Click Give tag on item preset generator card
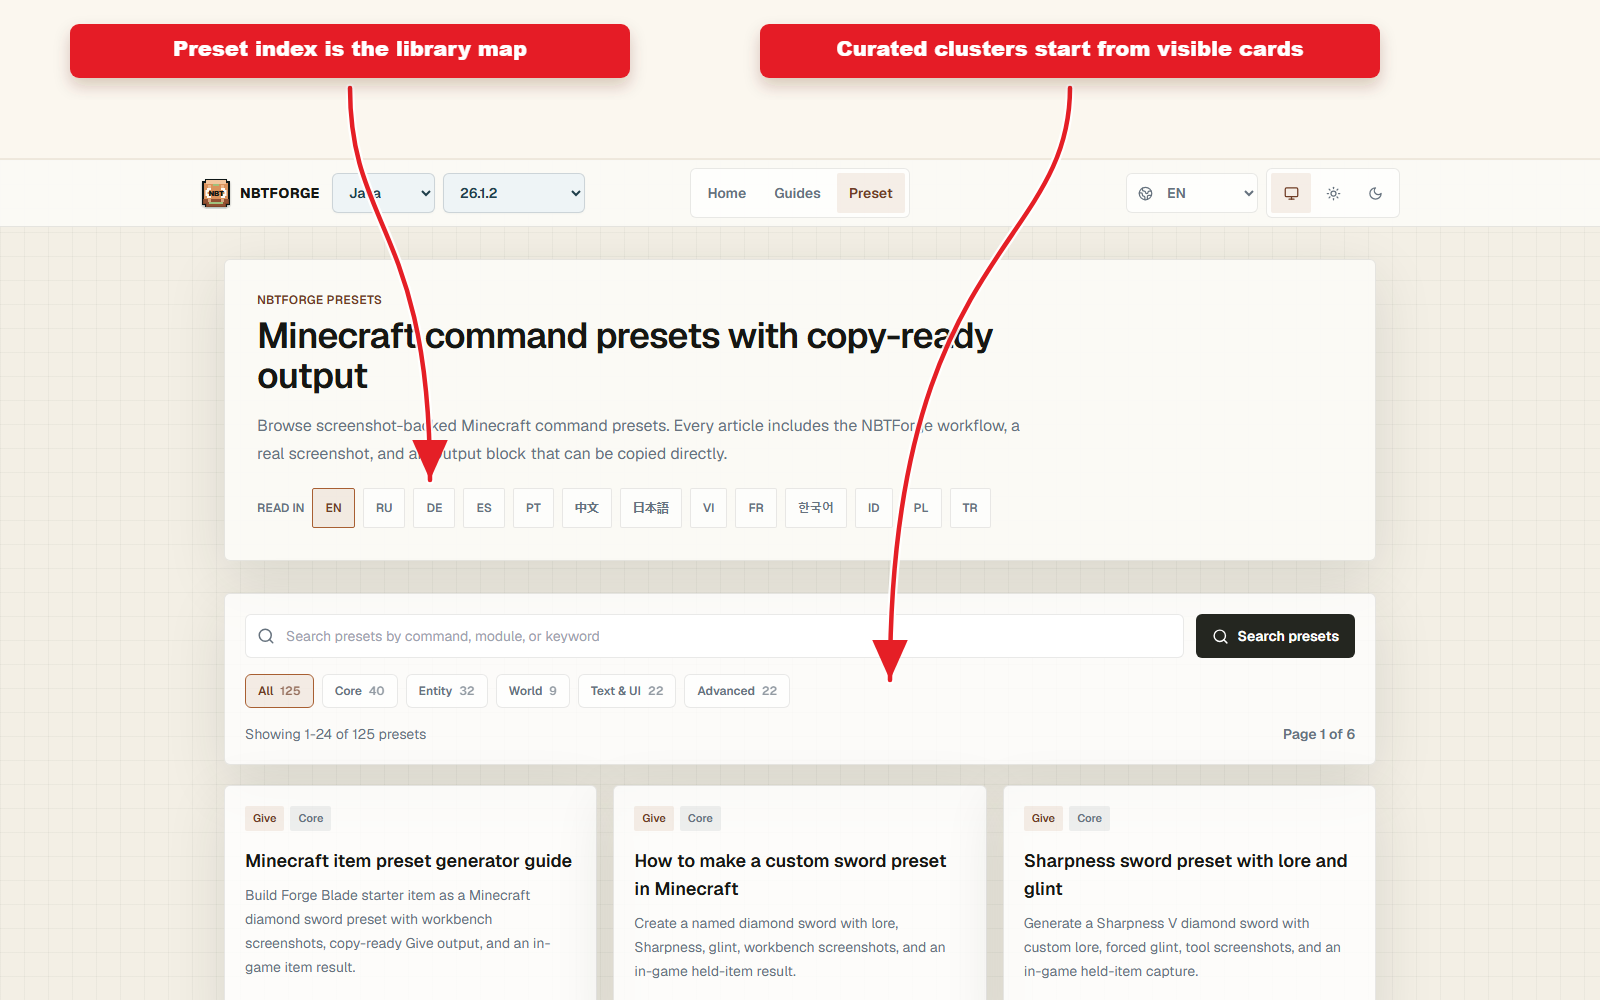 tap(265, 818)
